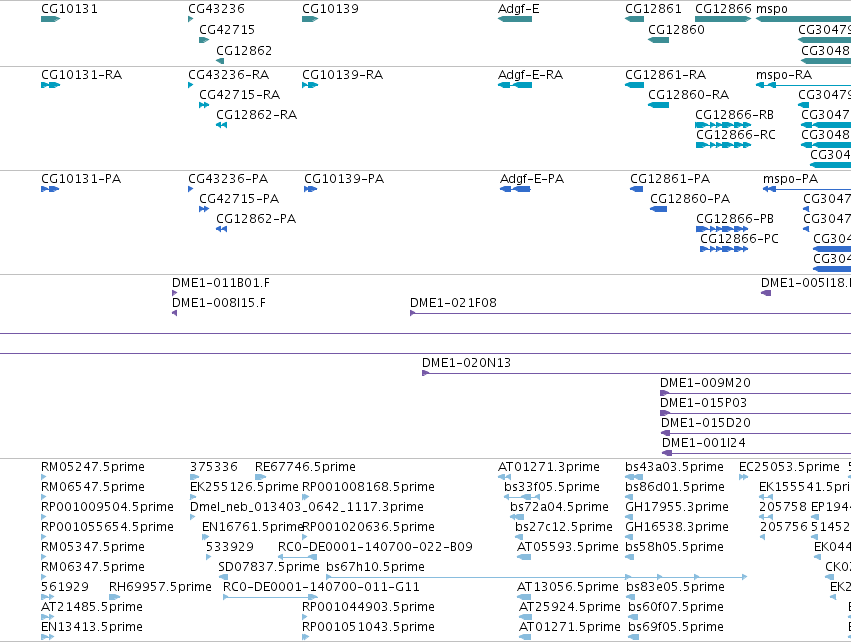Select the CG10139 gene feature

(x=331, y=9)
